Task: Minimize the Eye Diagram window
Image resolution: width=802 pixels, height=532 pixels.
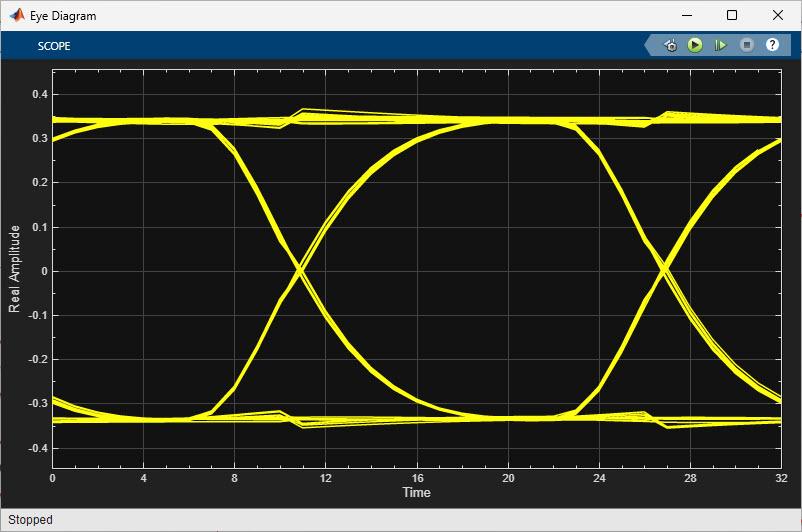Action: pos(687,15)
